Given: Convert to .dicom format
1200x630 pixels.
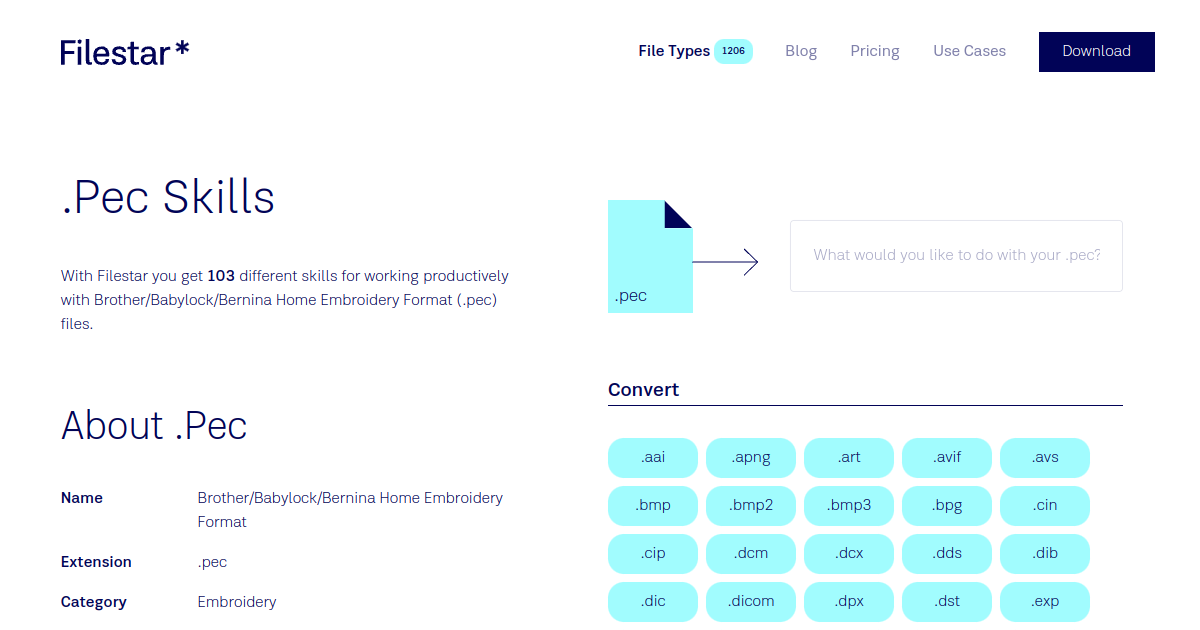Looking at the screenshot, I should click(750, 601).
